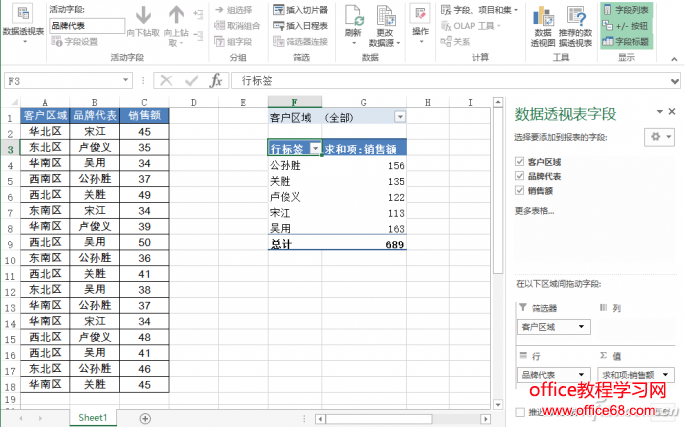Click 推荐的数据透视表 recommended PivotTables
This screenshot has width=685, height=427.
[575, 25]
